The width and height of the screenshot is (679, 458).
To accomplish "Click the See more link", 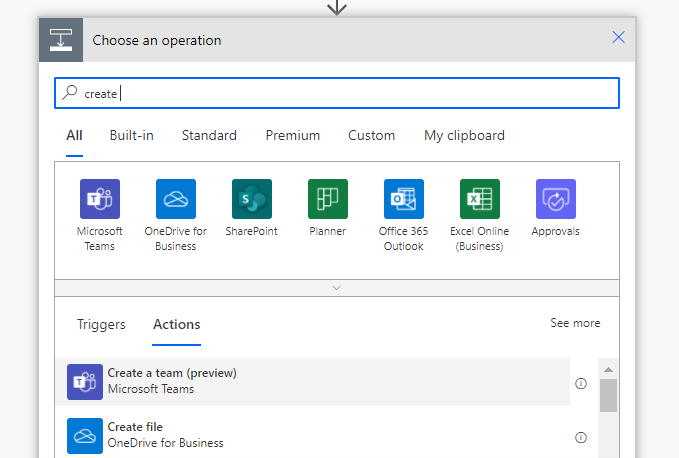I will [575, 324].
